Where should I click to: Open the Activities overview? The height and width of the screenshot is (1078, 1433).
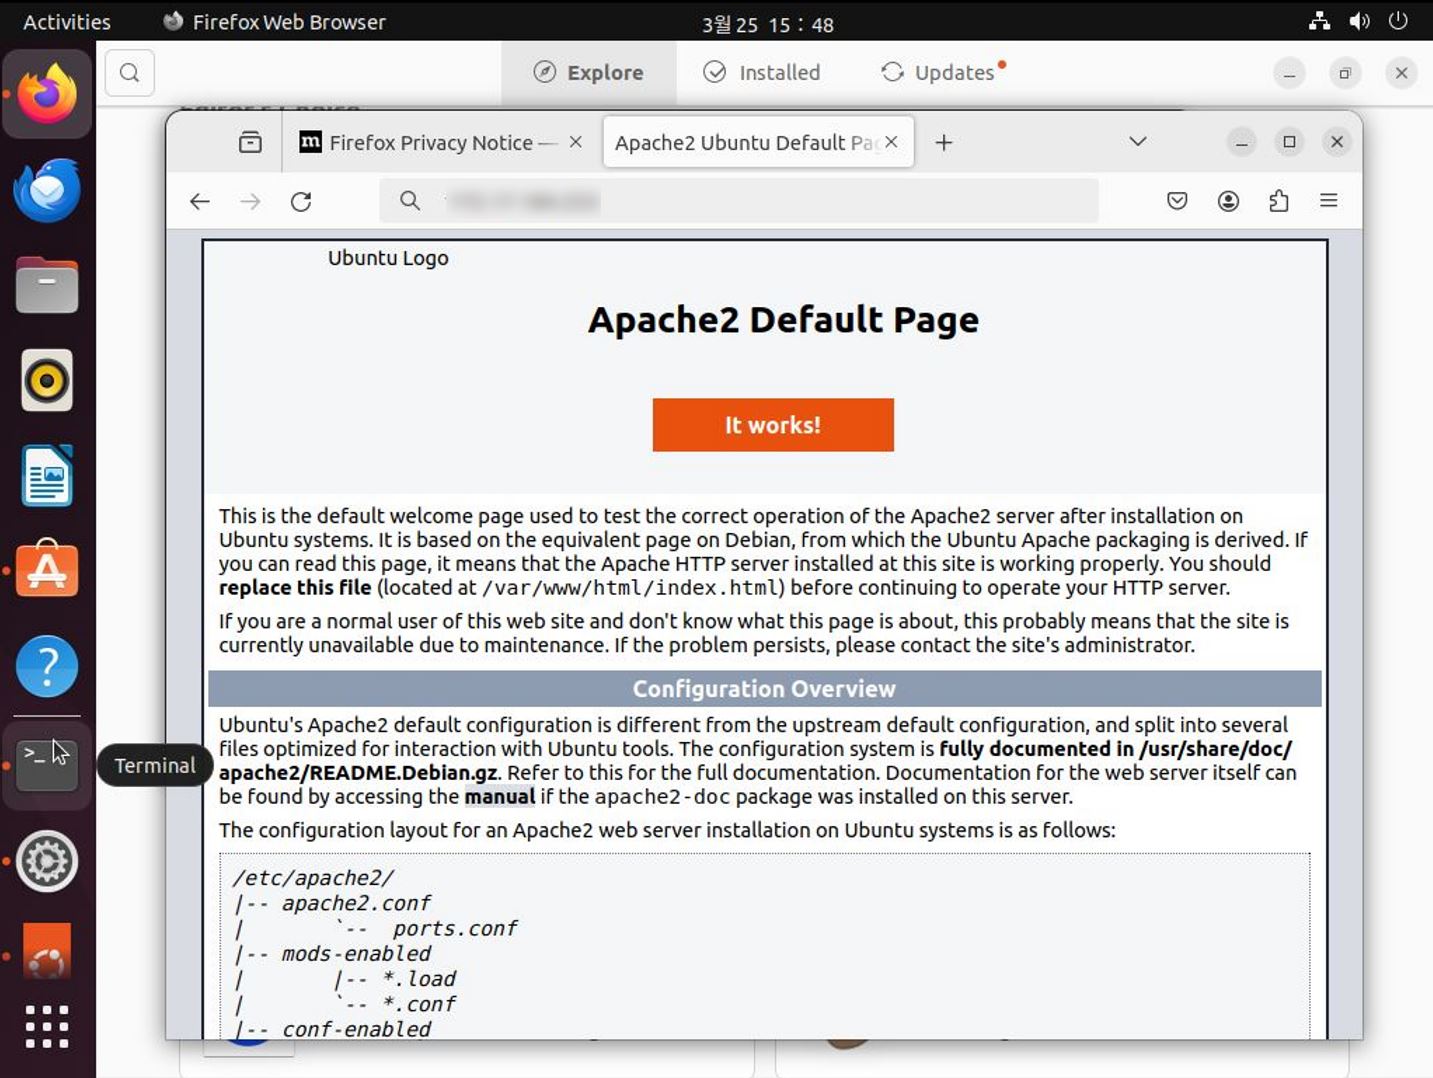click(x=67, y=22)
